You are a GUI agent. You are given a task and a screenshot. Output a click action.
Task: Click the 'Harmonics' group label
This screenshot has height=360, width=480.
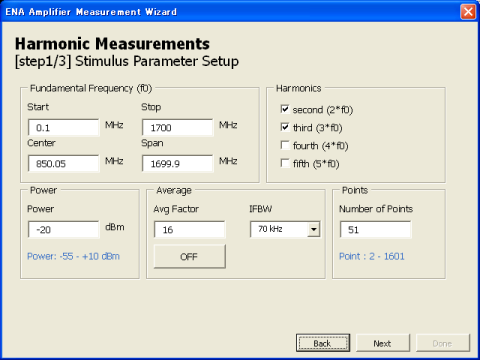[x=298, y=88]
